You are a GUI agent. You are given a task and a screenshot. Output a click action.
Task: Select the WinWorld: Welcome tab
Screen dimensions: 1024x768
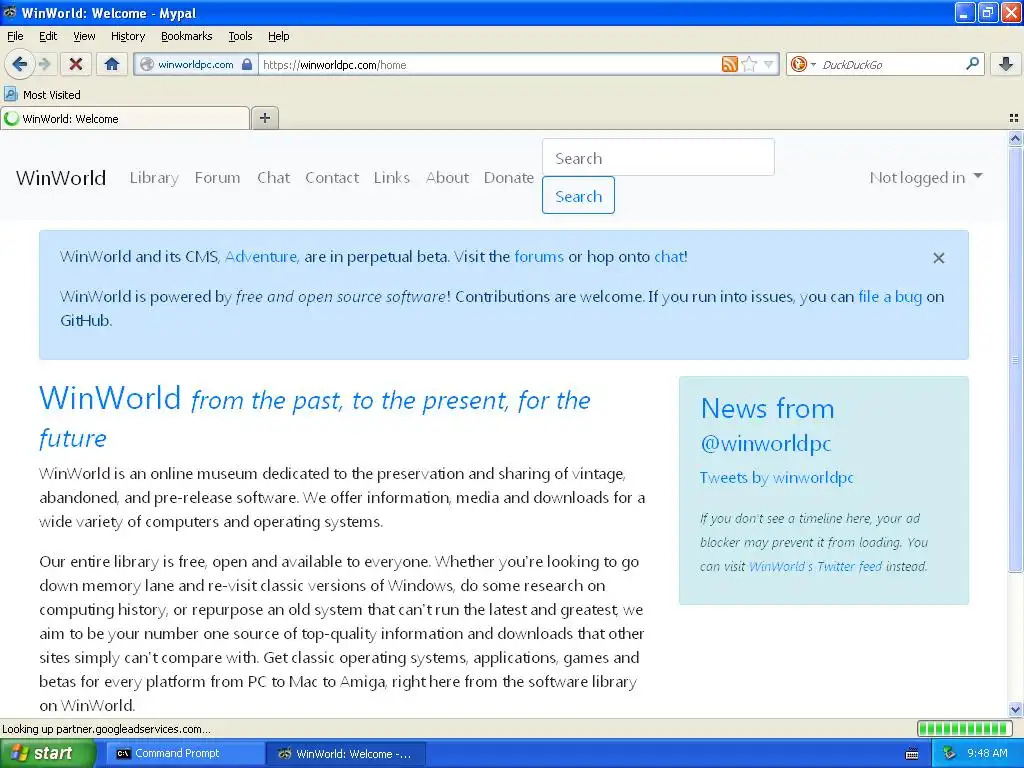tap(125, 118)
